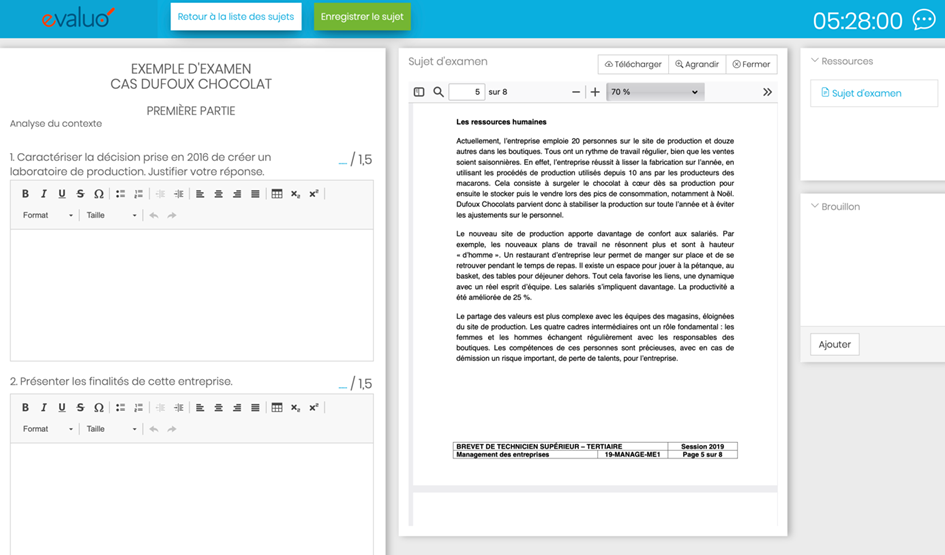
Task: Toggle italic in question 2 editor
Action: (43, 408)
